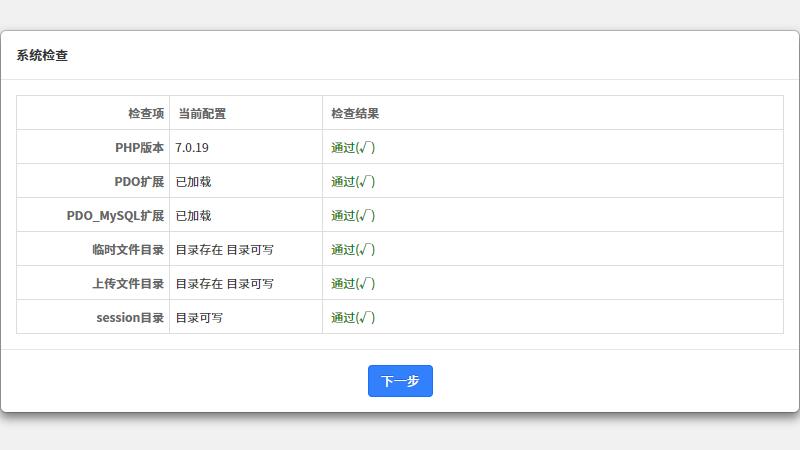Click the 通过 checkmark for PDO_MySQL扩展
This screenshot has height=450, width=800.
click(353, 216)
